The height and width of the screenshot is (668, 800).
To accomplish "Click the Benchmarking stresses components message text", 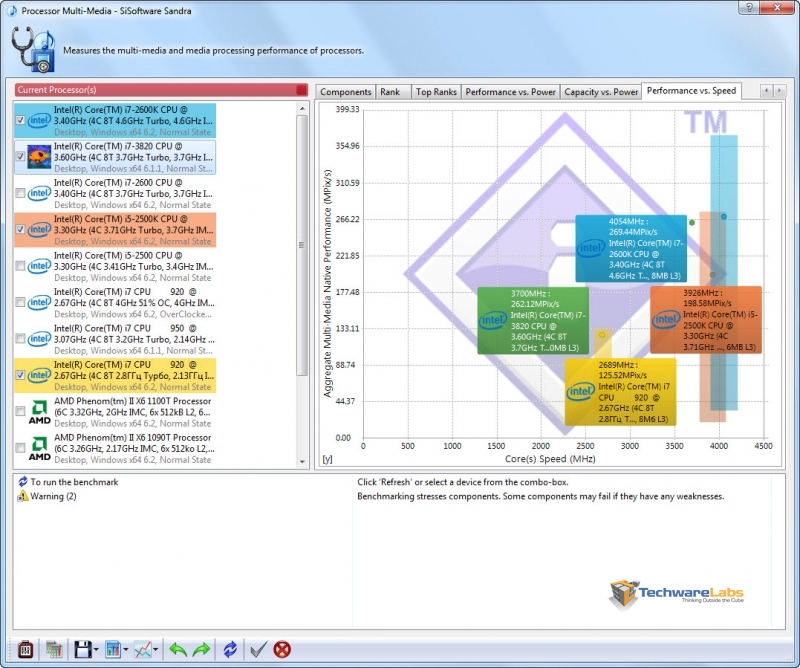I will pos(540,496).
